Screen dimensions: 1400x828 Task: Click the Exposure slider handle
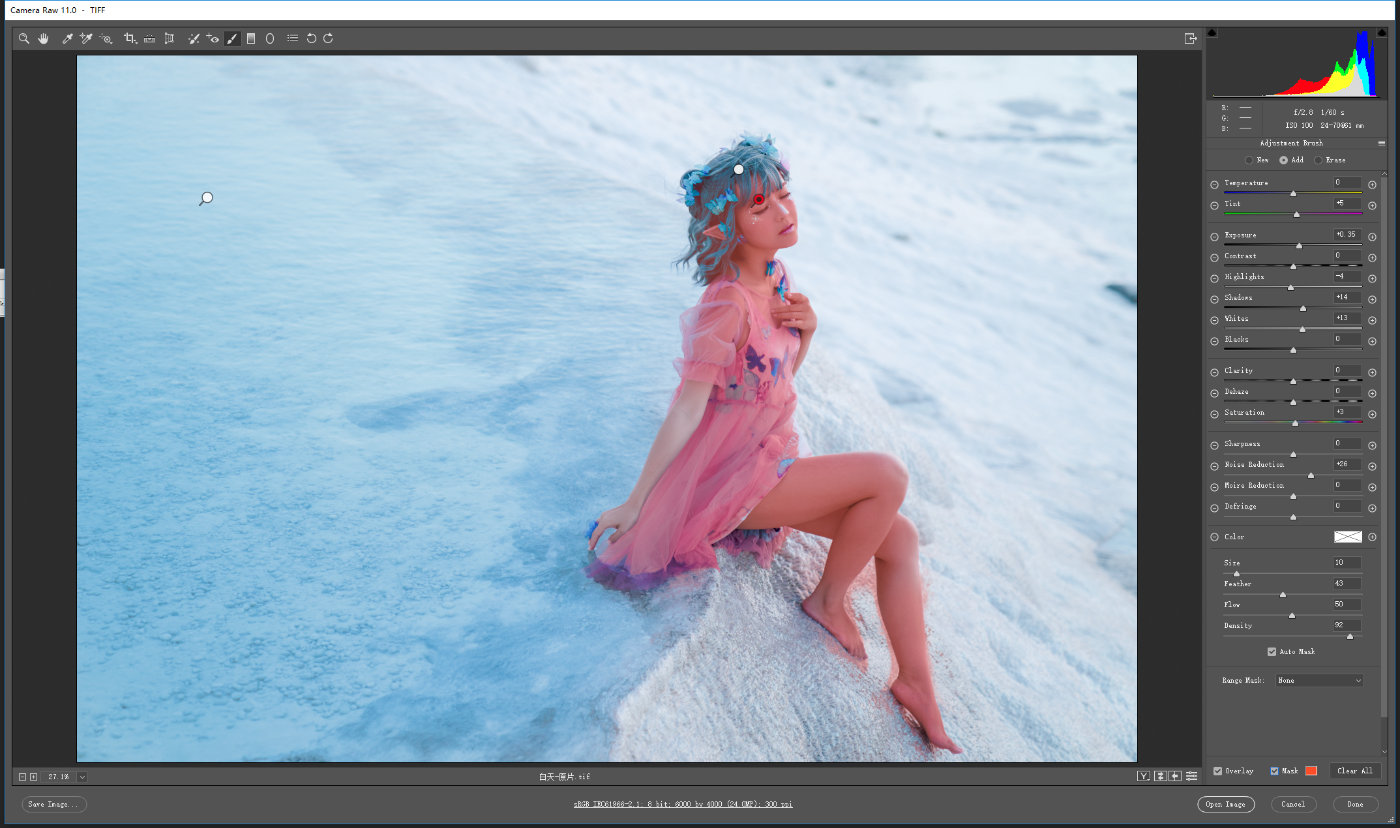1299,246
